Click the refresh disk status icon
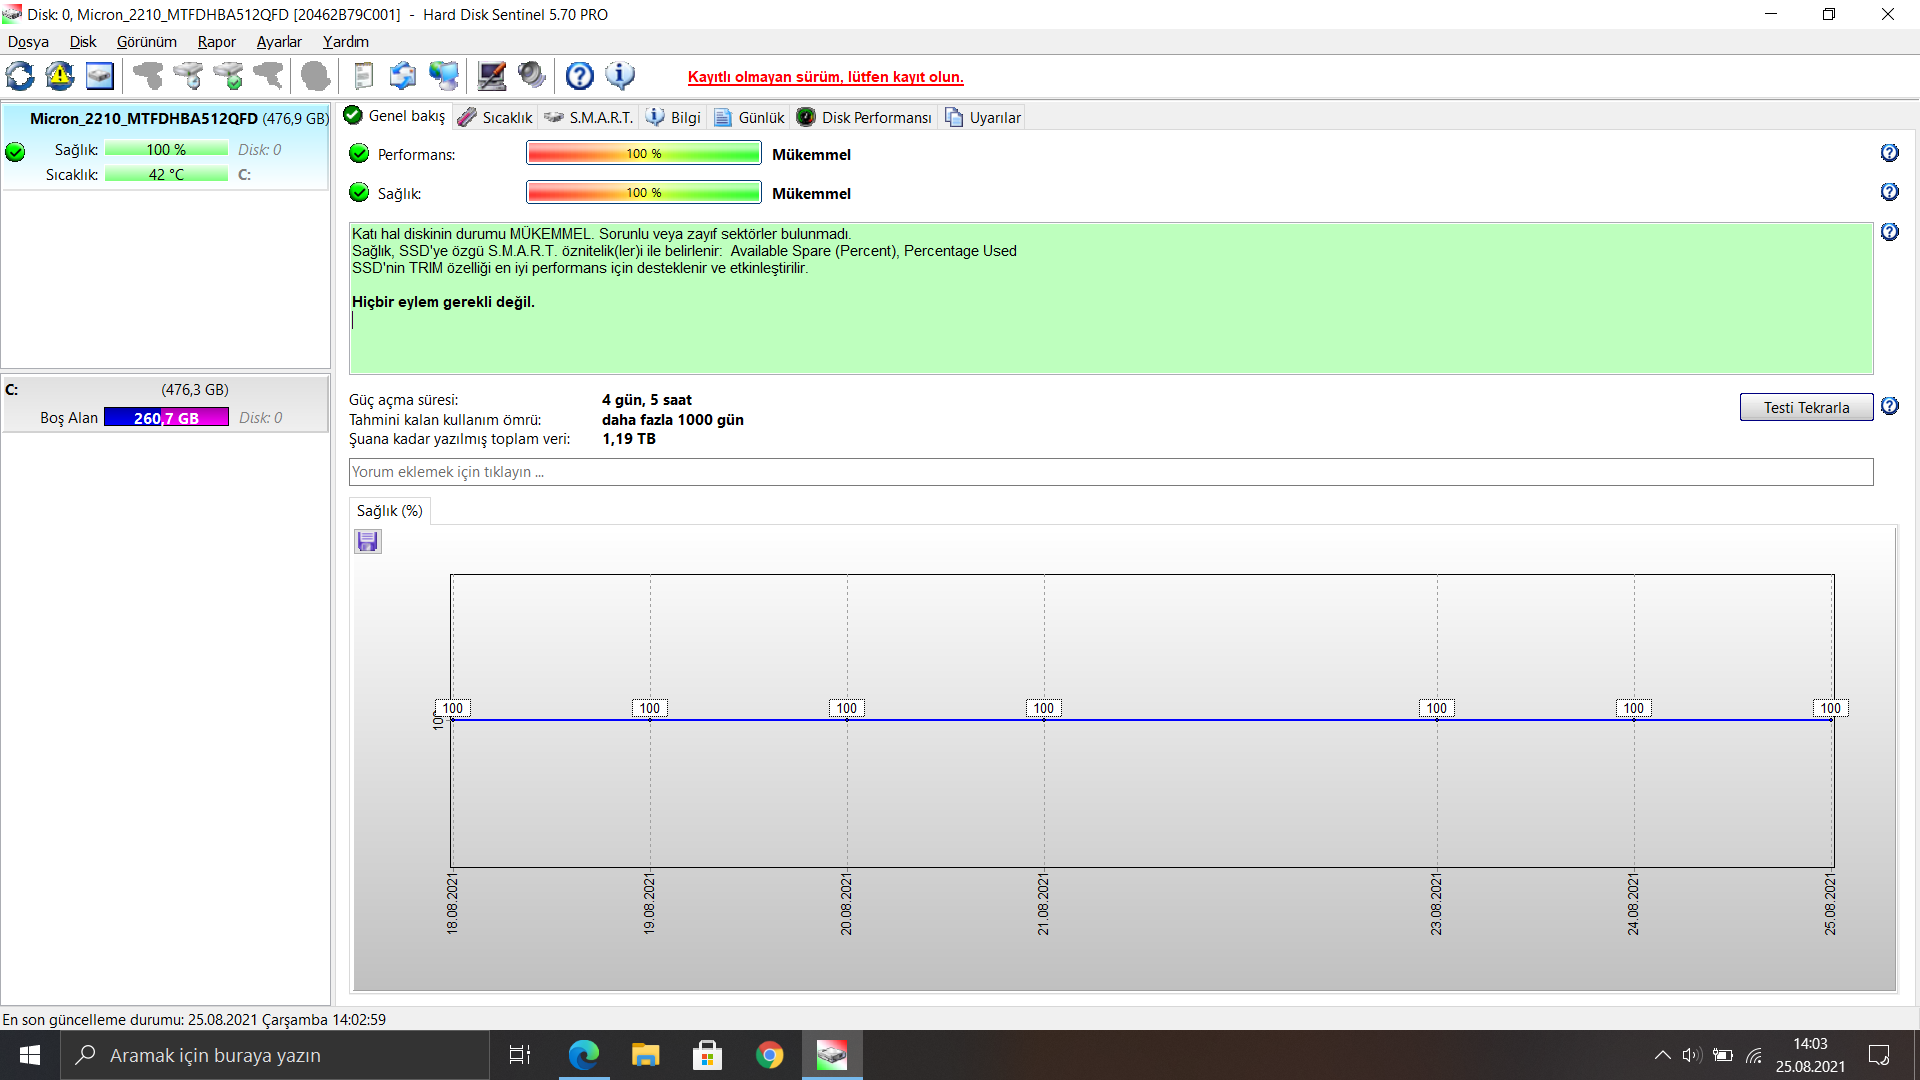 pyautogui.click(x=20, y=76)
